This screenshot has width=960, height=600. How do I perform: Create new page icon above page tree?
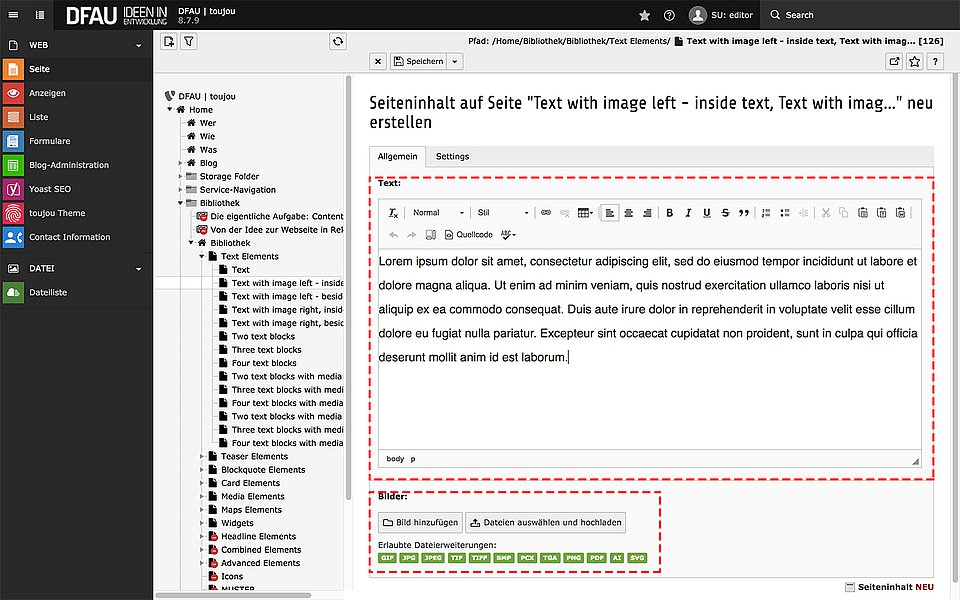169,42
